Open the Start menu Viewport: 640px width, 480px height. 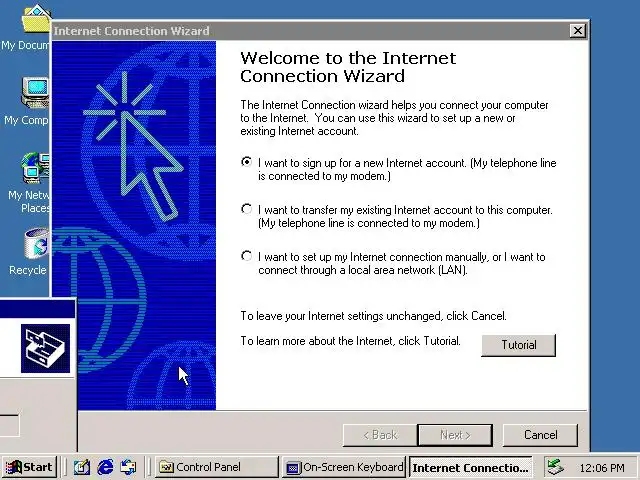(29, 467)
